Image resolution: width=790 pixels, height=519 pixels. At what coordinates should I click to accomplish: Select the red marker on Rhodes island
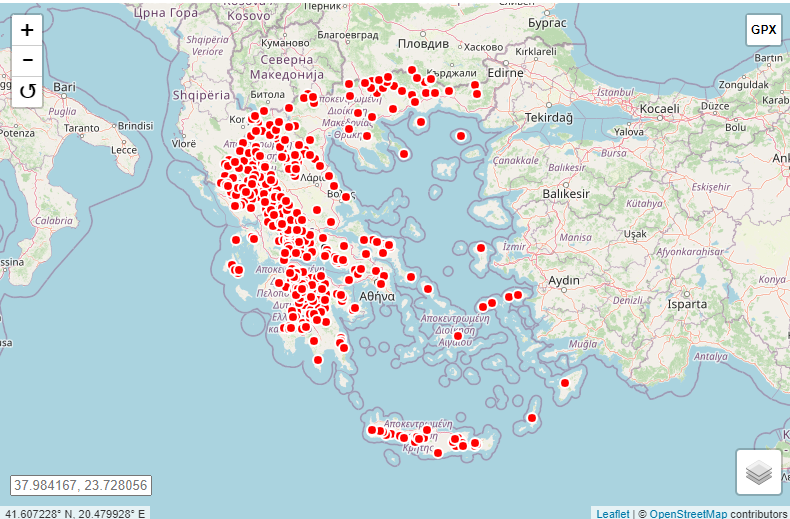565,383
